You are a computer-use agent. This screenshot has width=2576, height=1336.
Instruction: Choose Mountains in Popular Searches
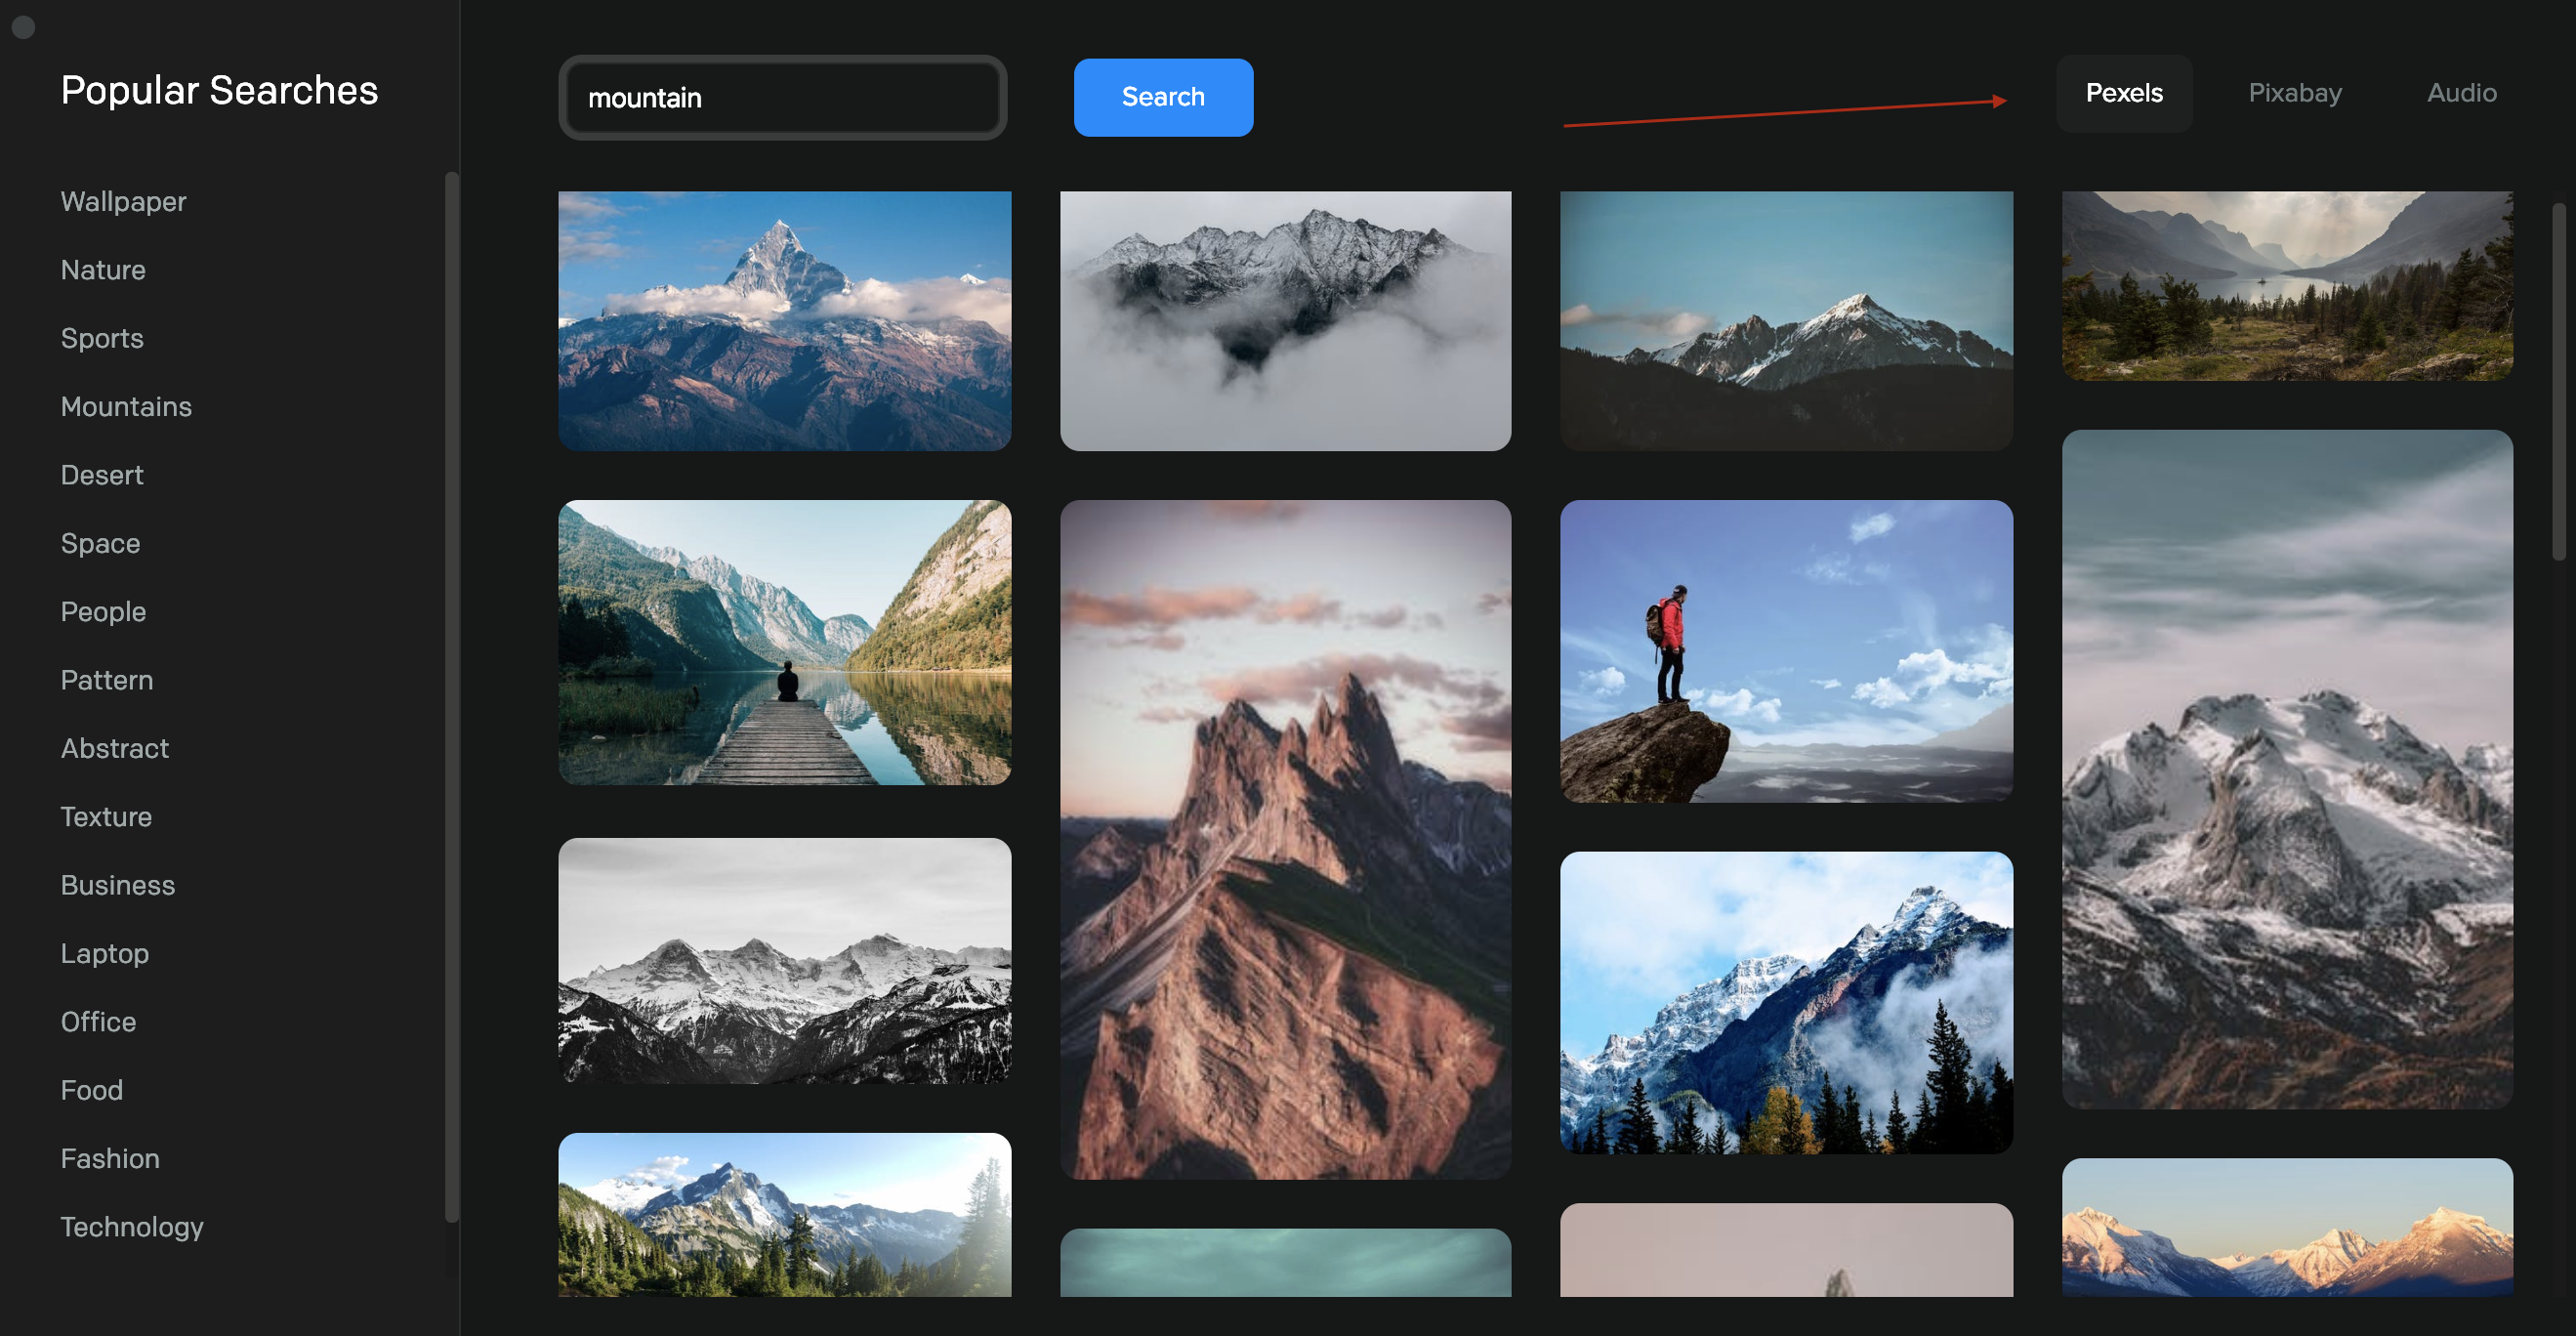click(x=126, y=406)
